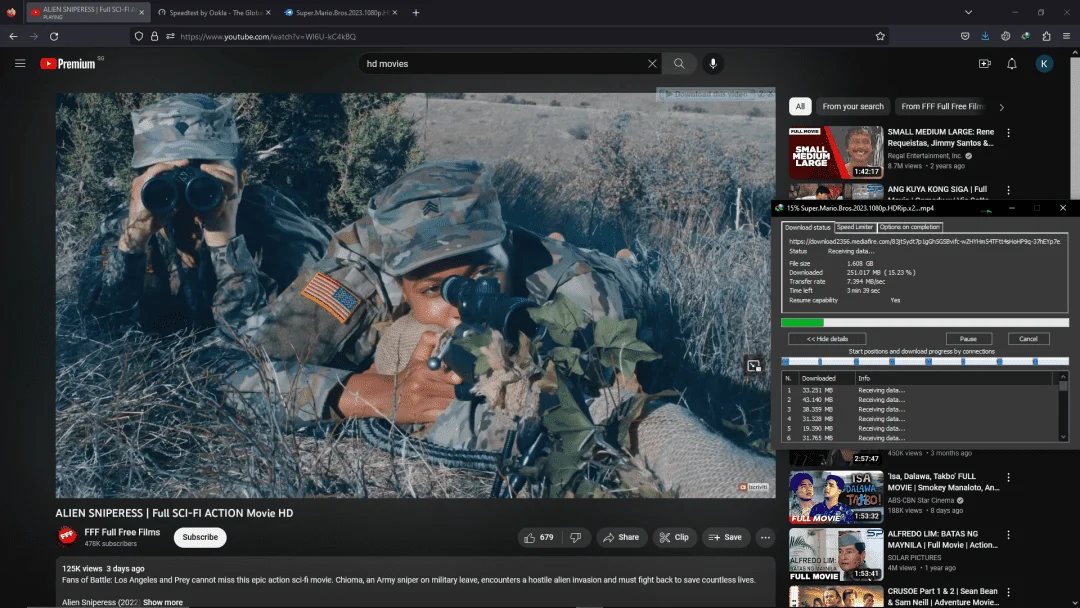The height and width of the screenshot is (608, 1080).
Task: Pause the IDM download
Action: click(x=968, y=339)
